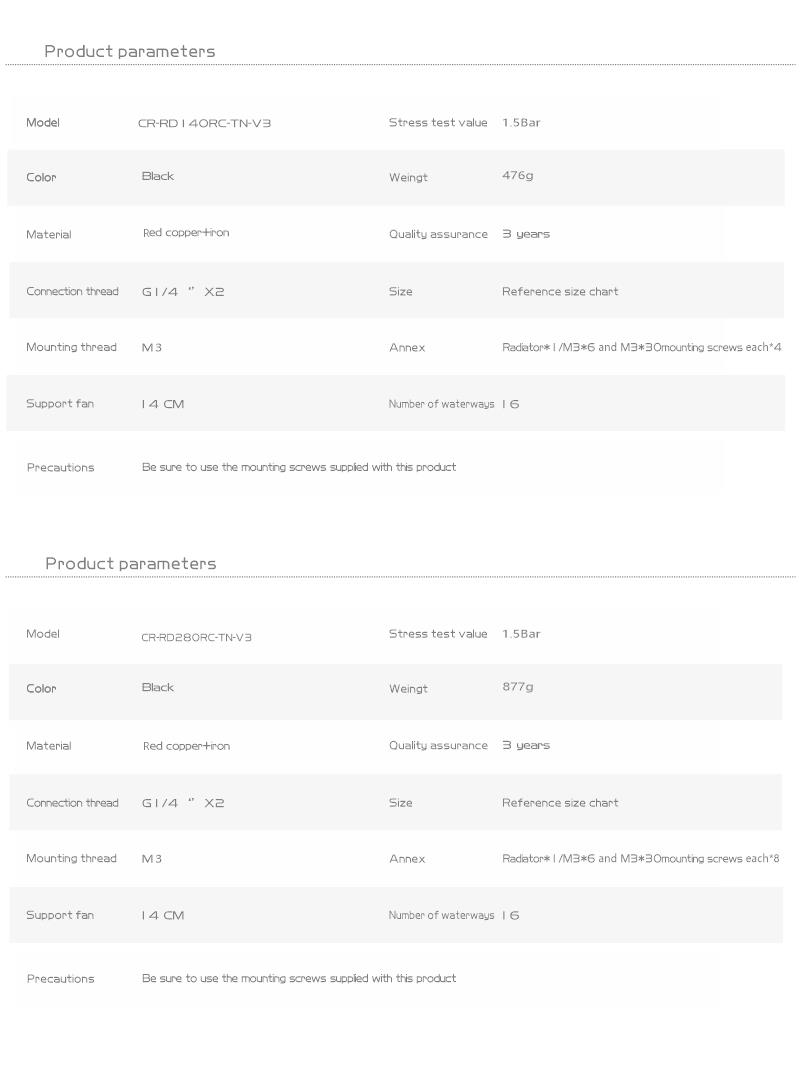Click the CR-RD280RC-TN-V3 model number
This screenshot has height=1066, width=807.
tap(196, 637)
